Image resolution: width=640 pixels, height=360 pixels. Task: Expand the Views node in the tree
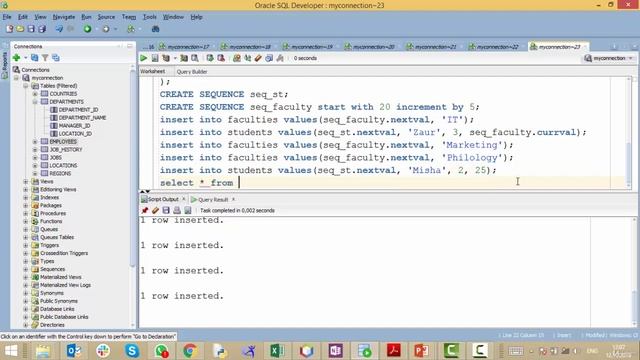[x=26, y=182]
